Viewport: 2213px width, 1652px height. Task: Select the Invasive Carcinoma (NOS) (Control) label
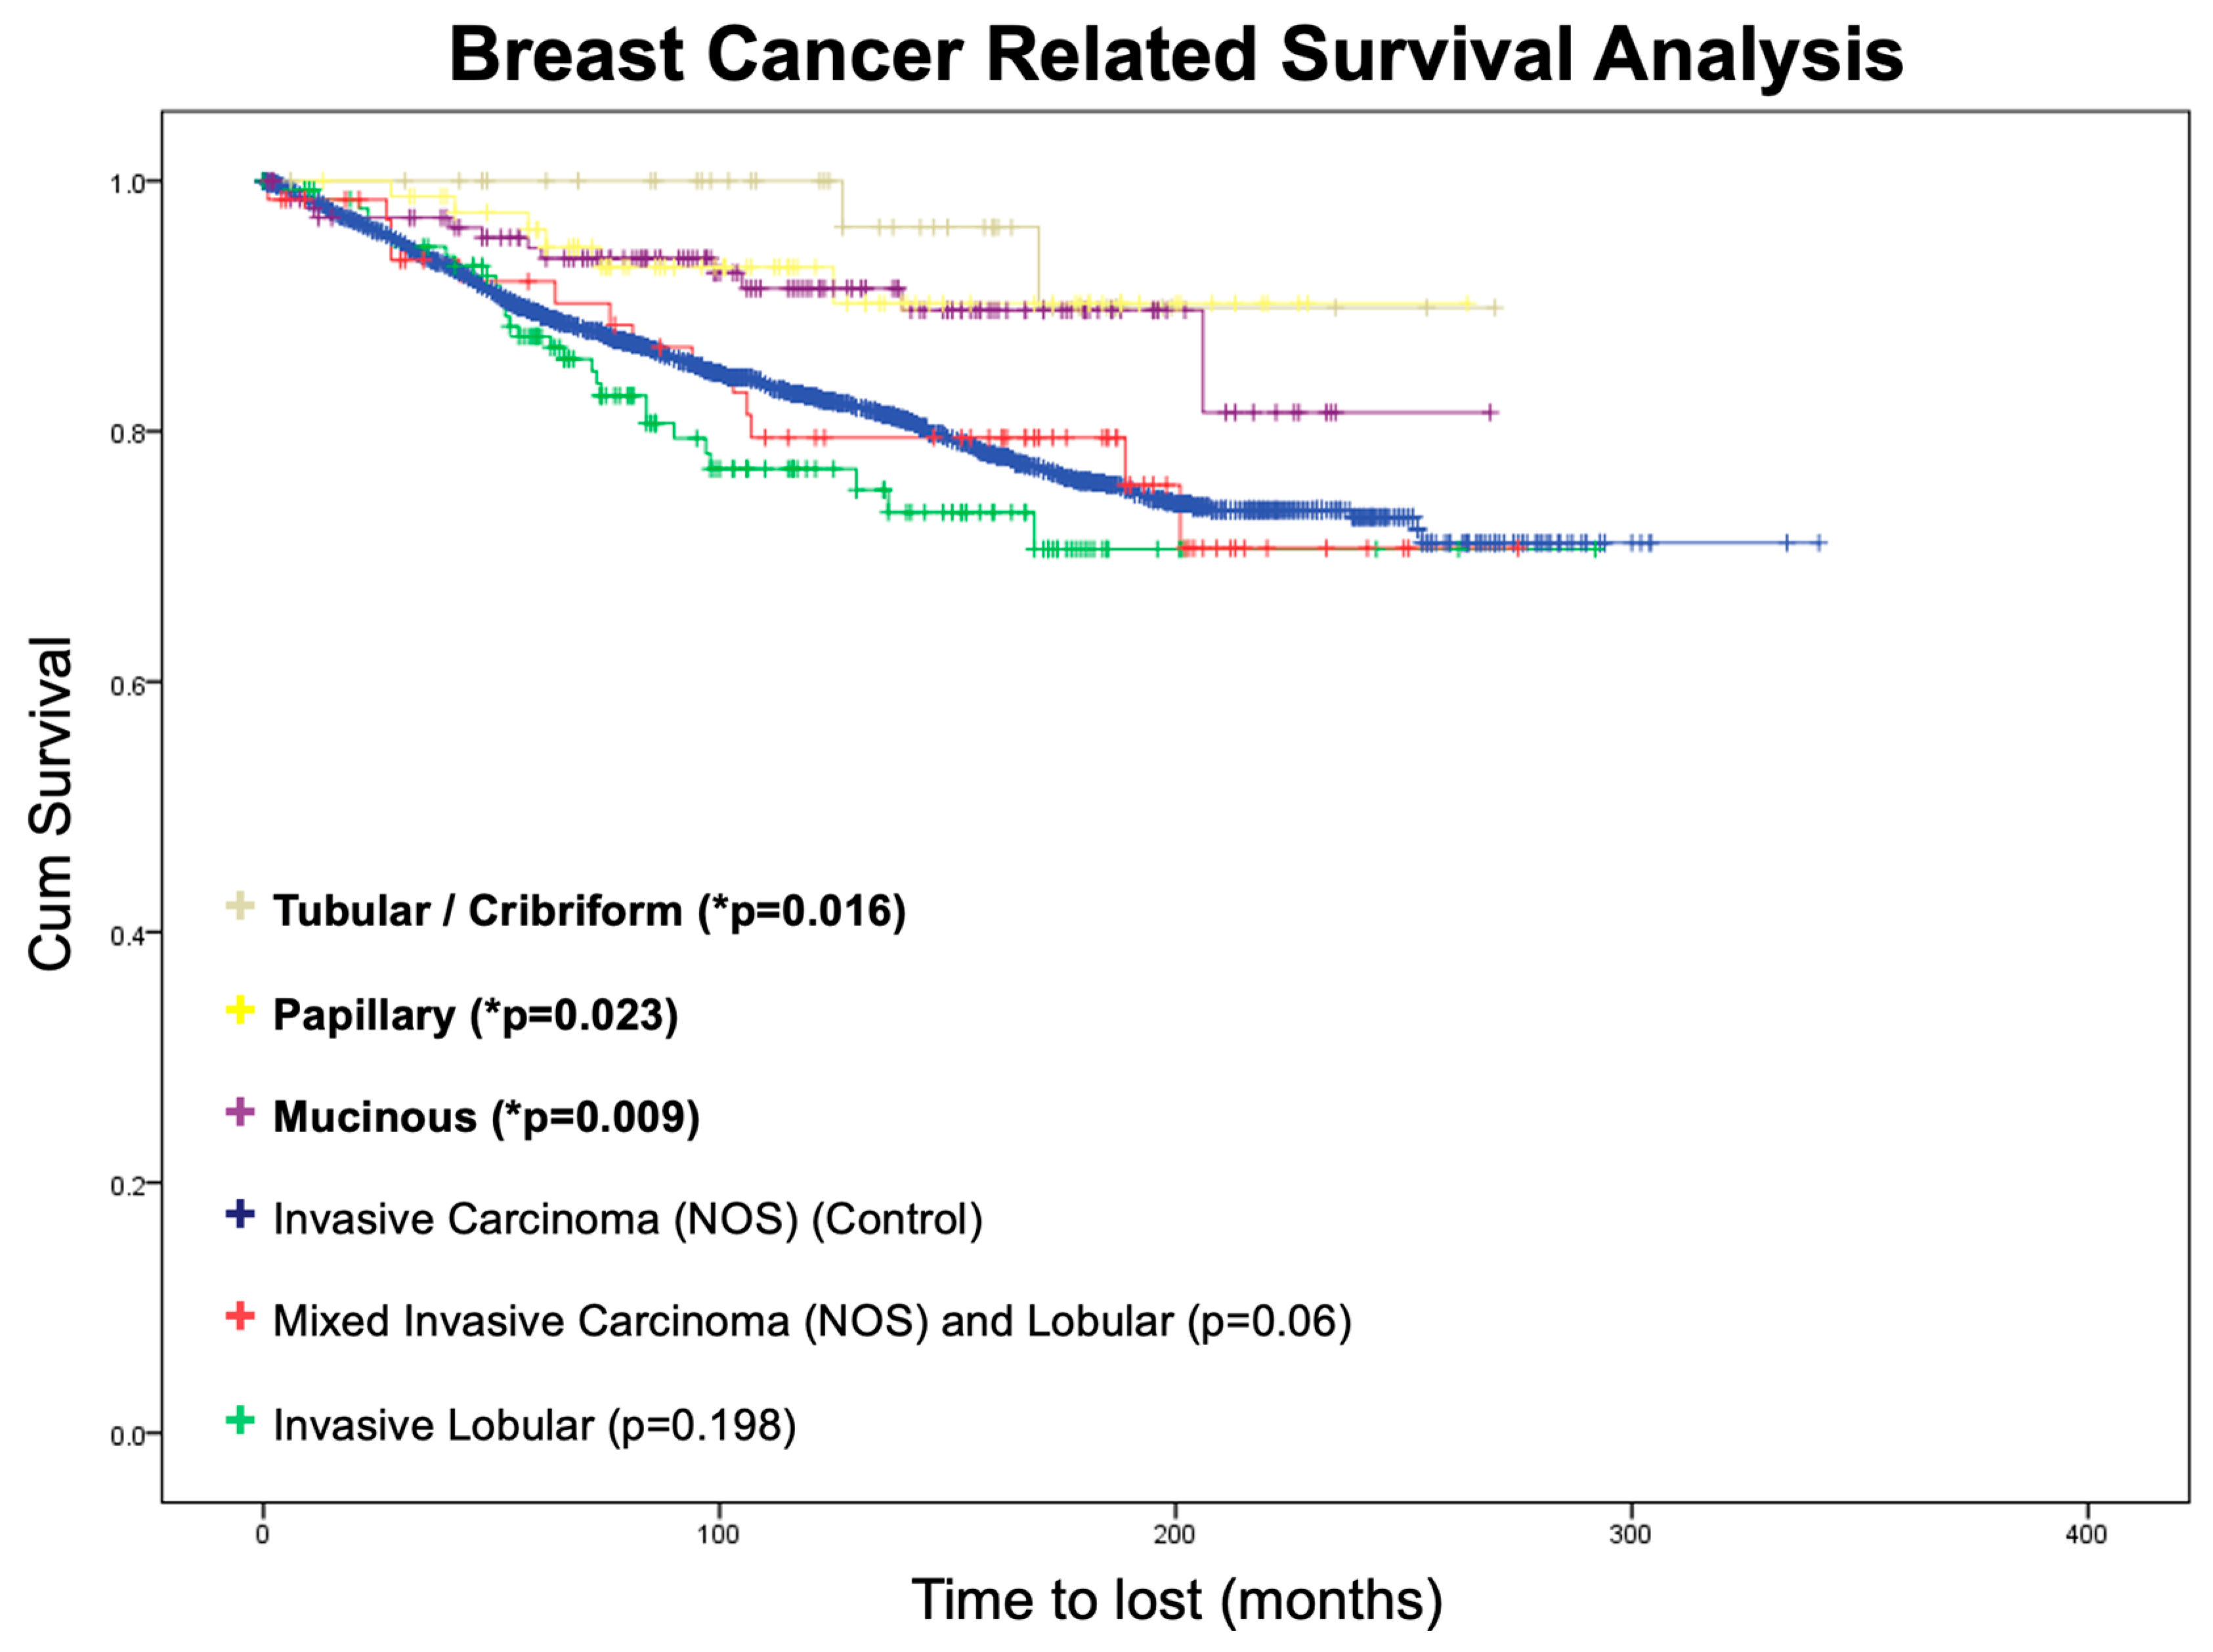coord(628,1220)
